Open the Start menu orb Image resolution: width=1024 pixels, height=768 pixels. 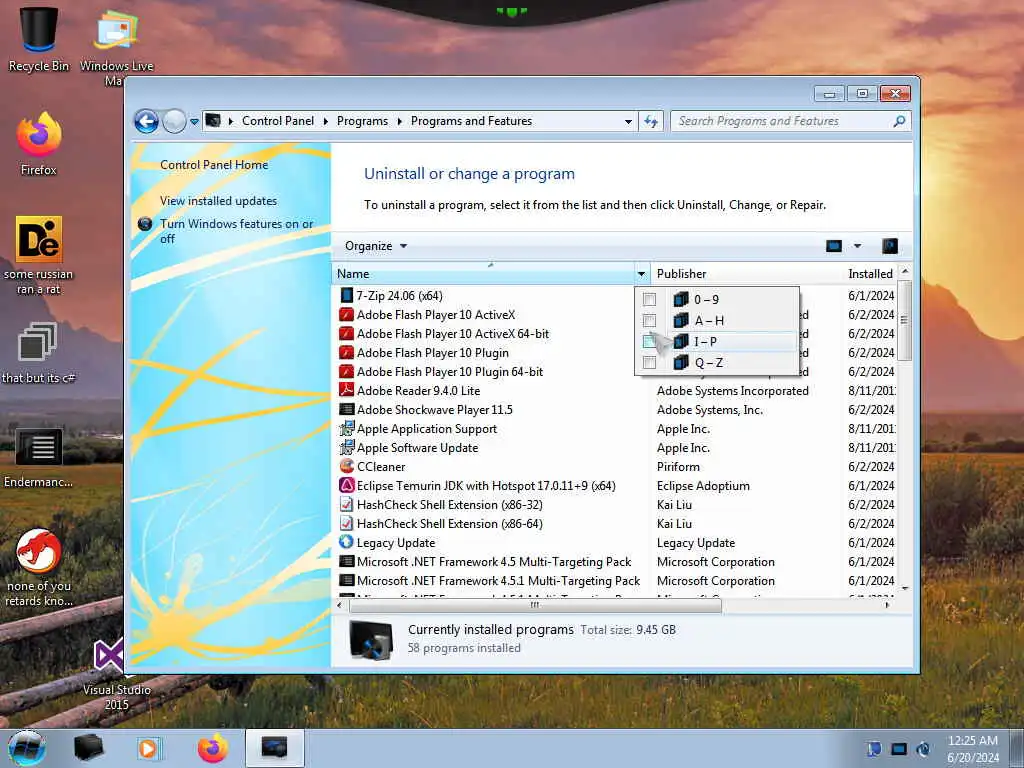click(27, 748)
